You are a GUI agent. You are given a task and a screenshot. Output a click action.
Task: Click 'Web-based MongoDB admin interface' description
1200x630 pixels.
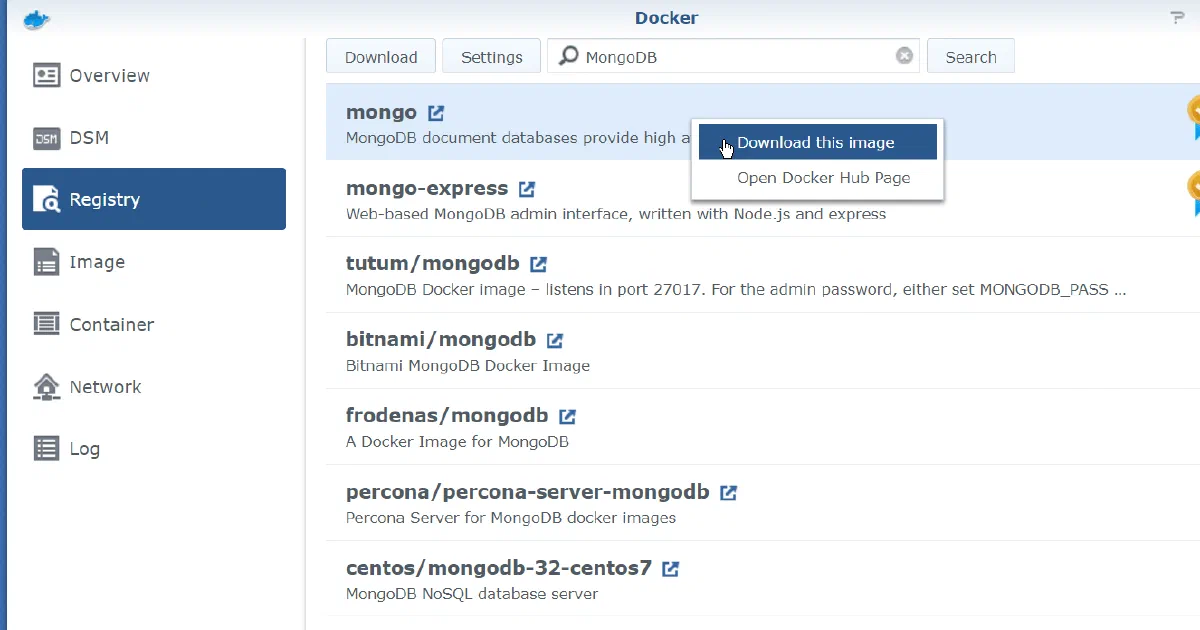tap(616, 214)
